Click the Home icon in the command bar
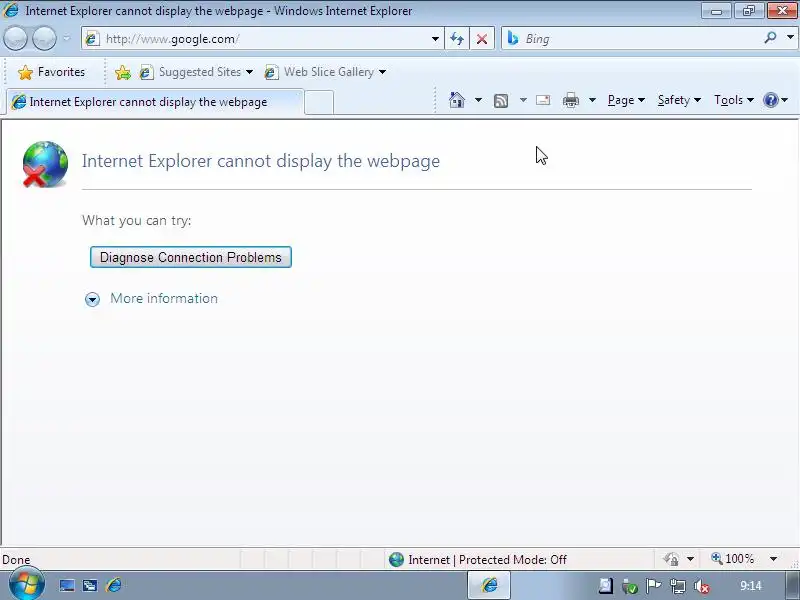Image resolution: width=800 pixels, height=600 pixels. (x=457, y=100)
